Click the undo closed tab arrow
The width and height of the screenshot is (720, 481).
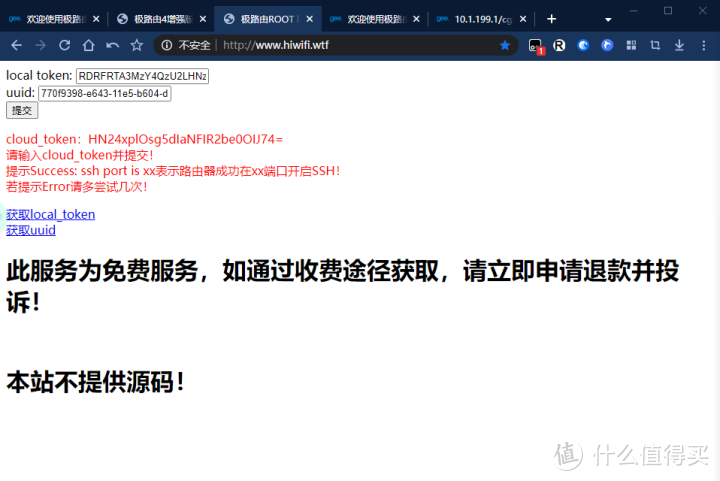tap(112, 45)
